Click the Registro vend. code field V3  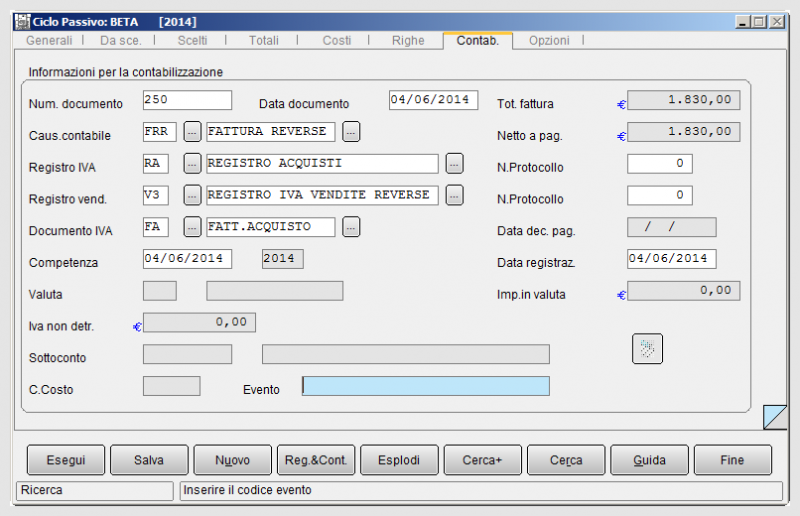tap(156, 195)
